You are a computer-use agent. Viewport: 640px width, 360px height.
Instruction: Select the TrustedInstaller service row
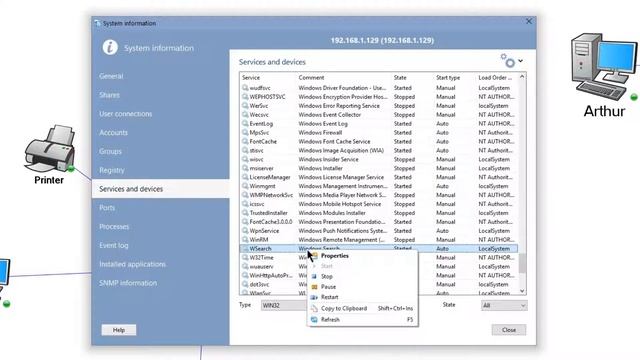pos(379,213)
